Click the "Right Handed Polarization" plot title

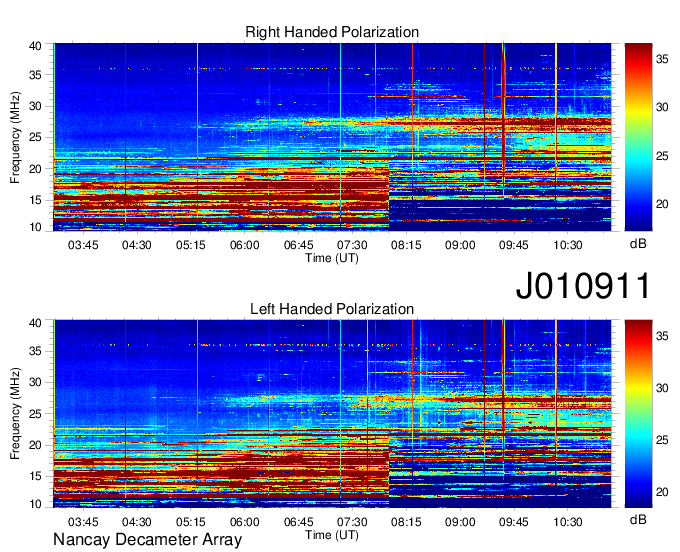click(x=332, y=32)
